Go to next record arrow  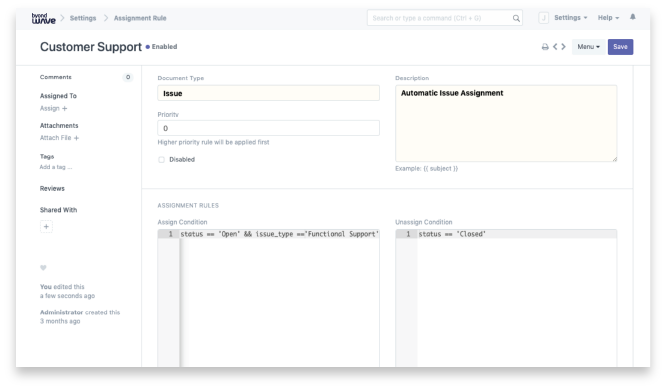pyautogui.click(x=564, y=47)
